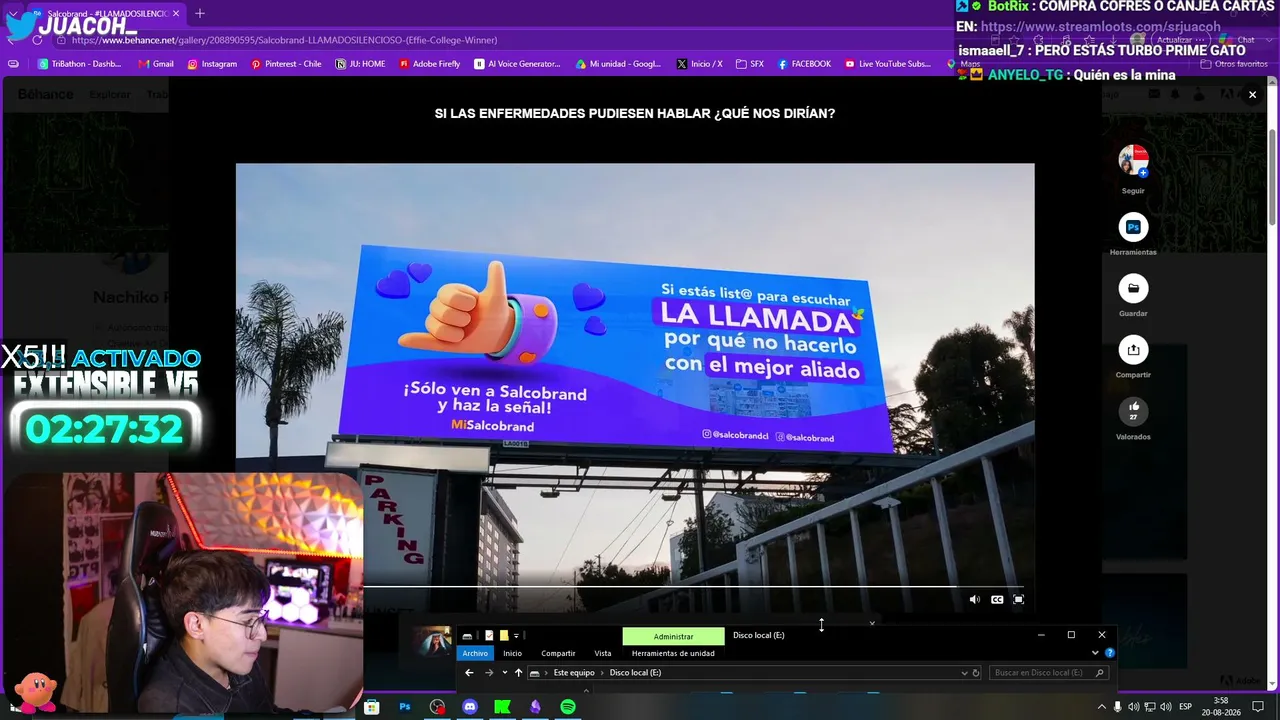Open the Mi unidad Google Drive bookmark
The image size is (1280, 720).
point(618,64)
